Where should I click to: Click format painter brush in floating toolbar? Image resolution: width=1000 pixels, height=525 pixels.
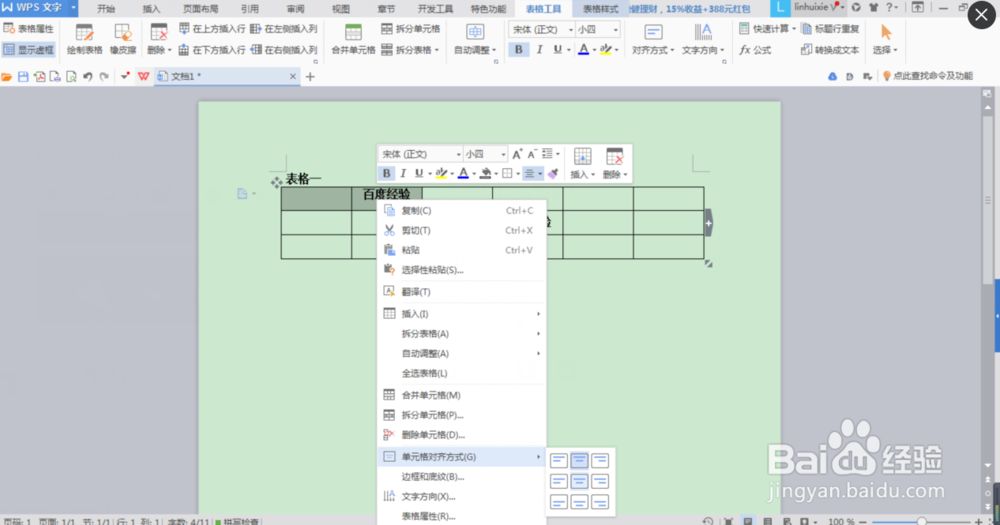[553, 173]
